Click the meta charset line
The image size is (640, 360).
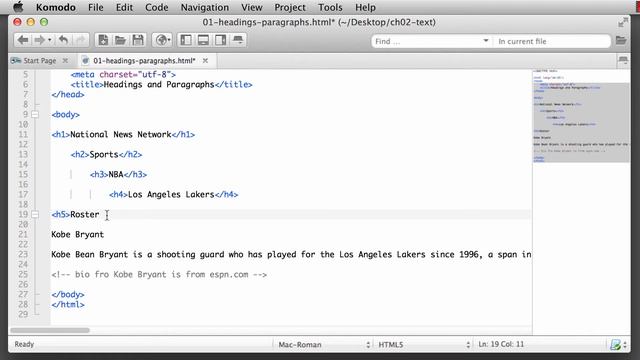pyautogui.click(x=123, y=74)
